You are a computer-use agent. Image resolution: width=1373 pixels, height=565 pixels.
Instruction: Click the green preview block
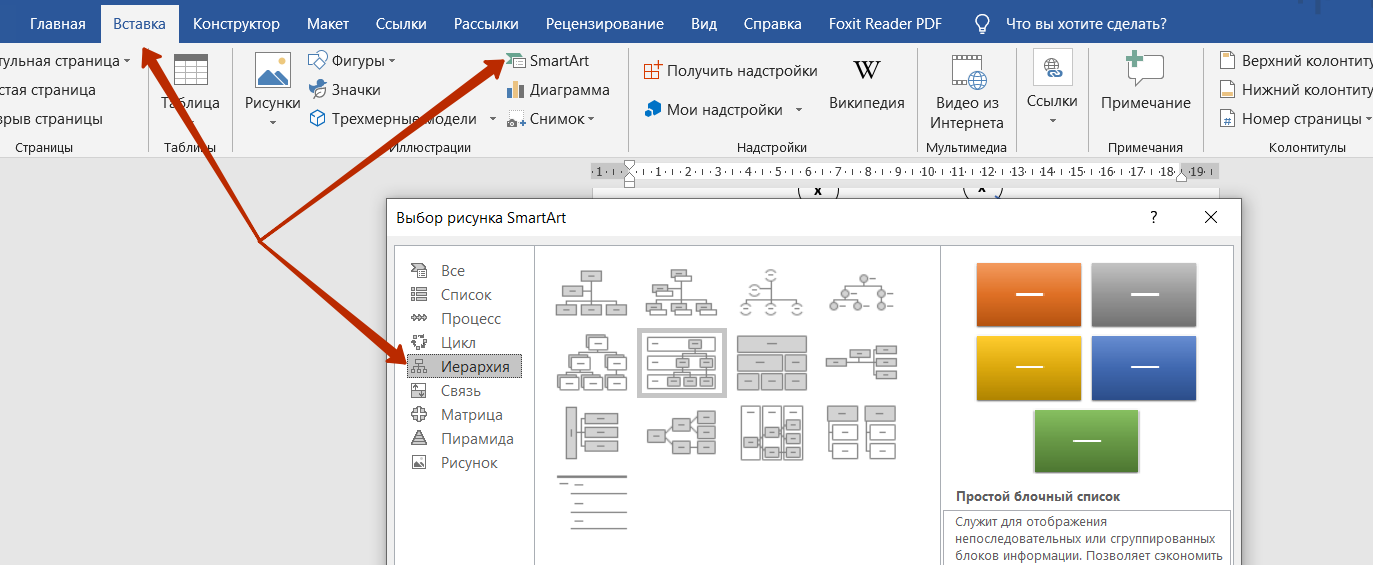tap(1086, 441)
